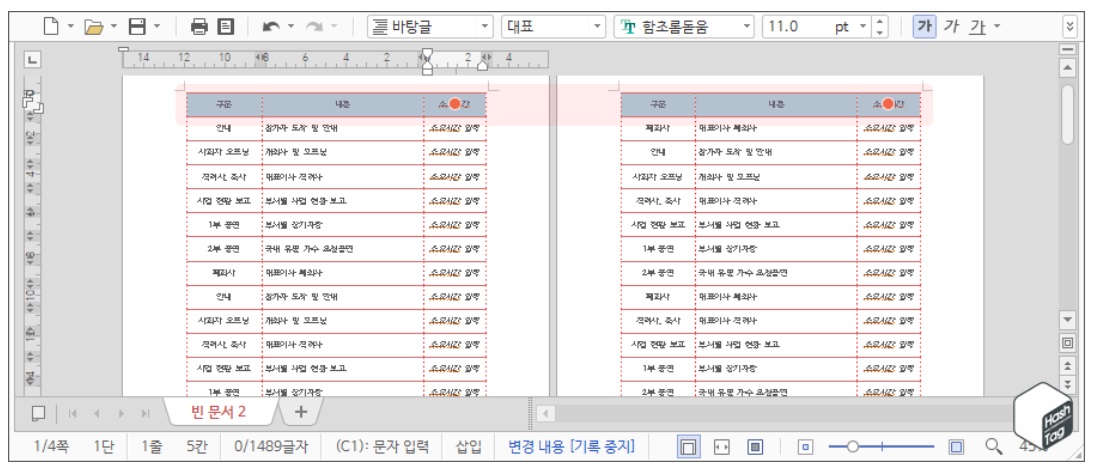The width and height of the screenshot is (1093, 468).
Task: Toggle bold formatting
Action: click(x=924, y=27)
